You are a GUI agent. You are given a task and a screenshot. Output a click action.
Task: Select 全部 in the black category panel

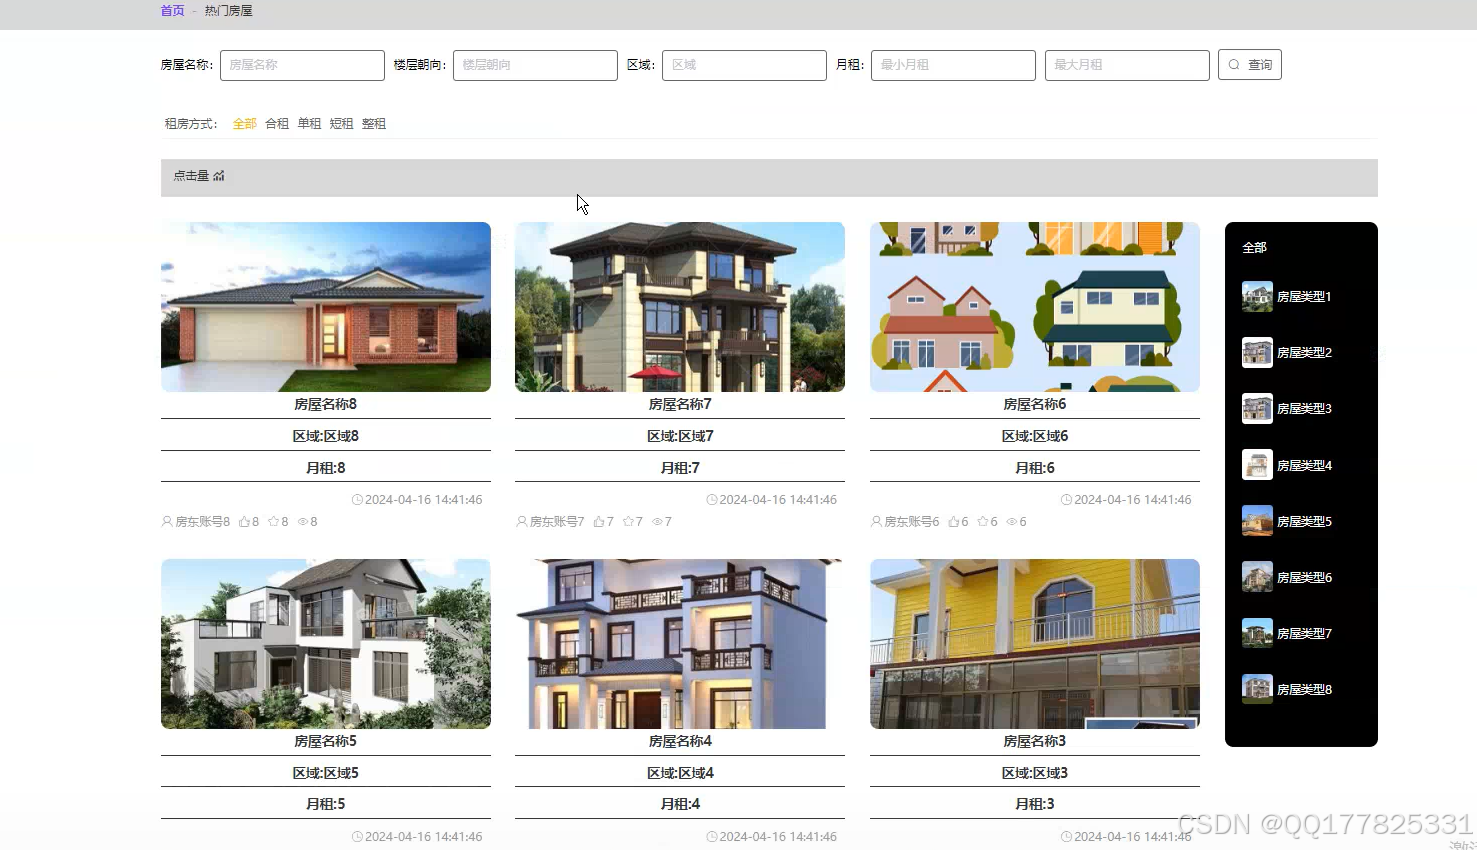[x=1254, y=248]
